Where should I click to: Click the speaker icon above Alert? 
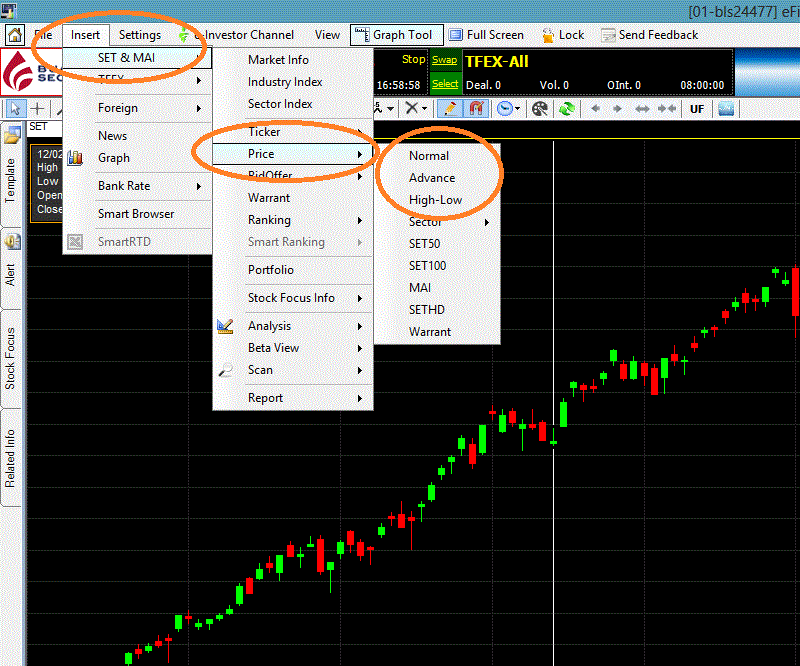(x=12, y=241)
